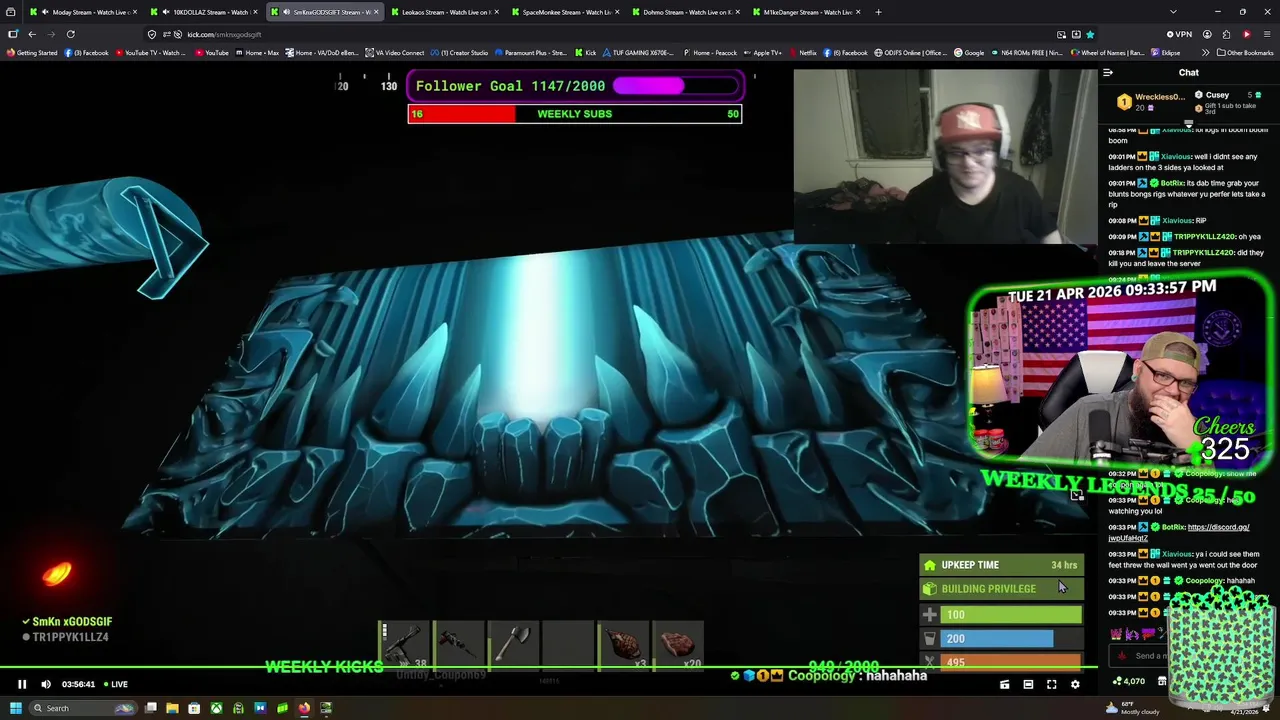
Task: Switch to Leokaos Stream tab
Action: (443, 12)
